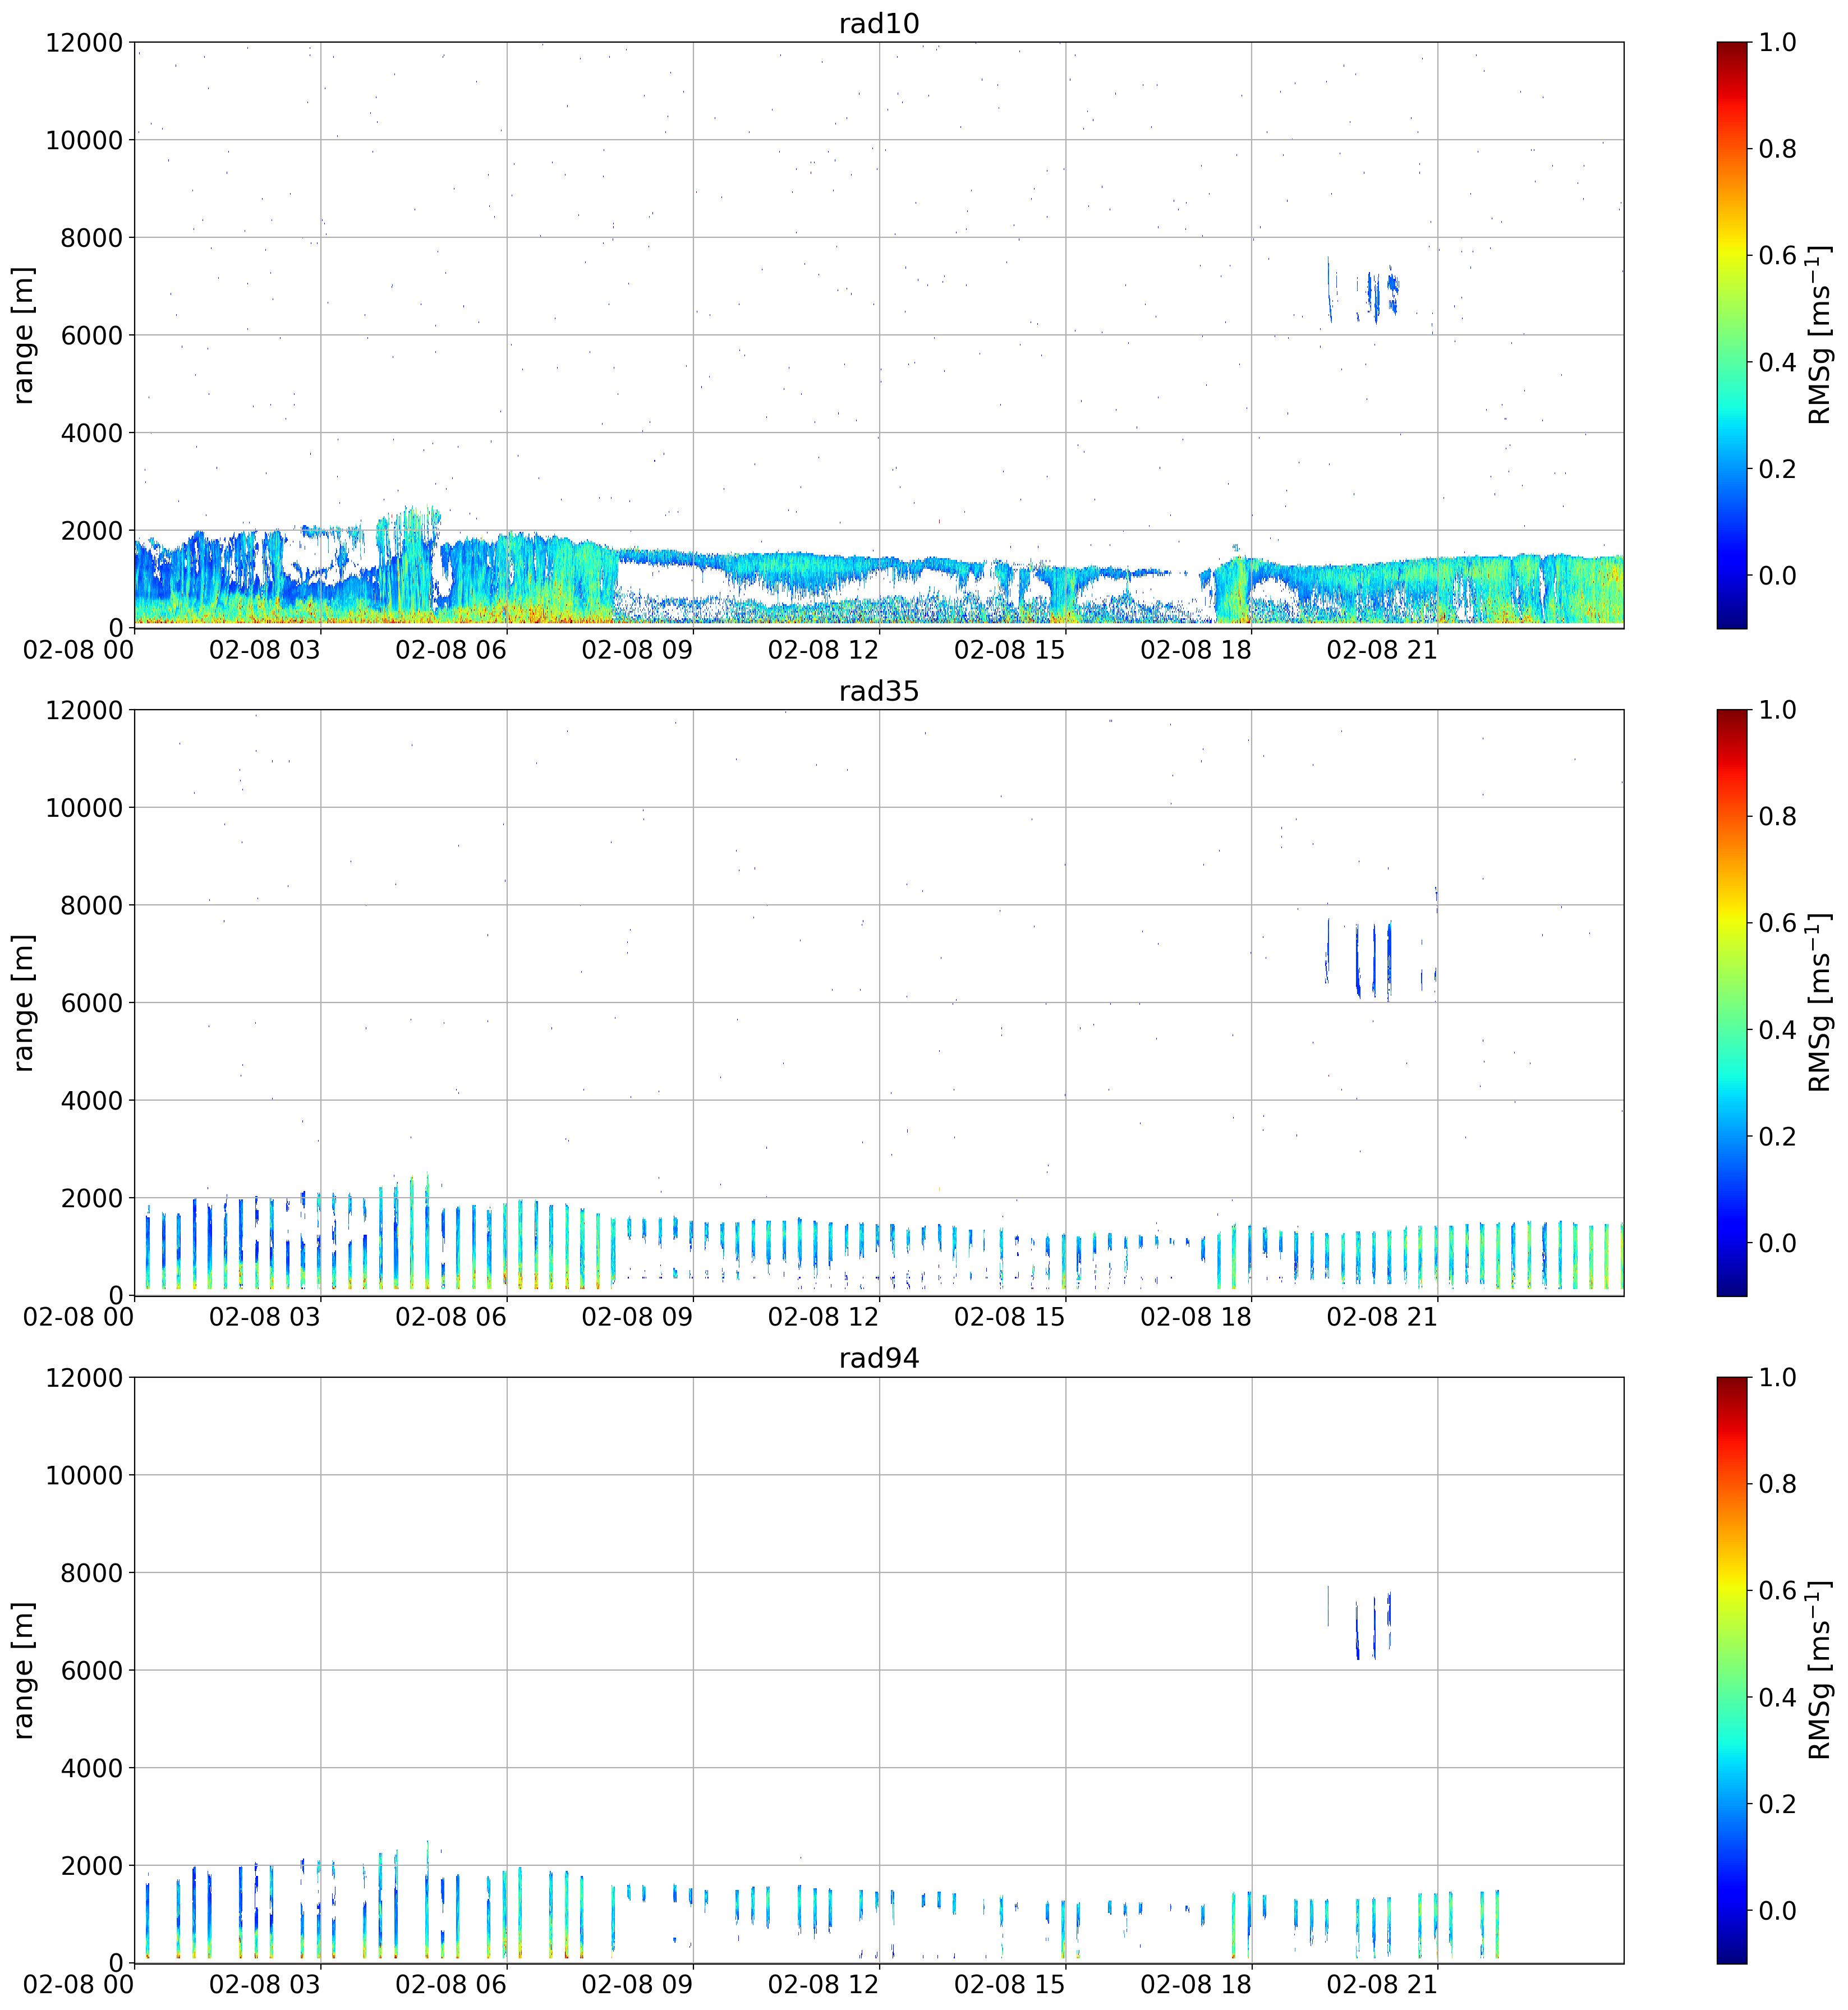The image size is (1848, 2010).
Task: Click the 12000 range tick on rad10
Action: click(x=84, y=42)
